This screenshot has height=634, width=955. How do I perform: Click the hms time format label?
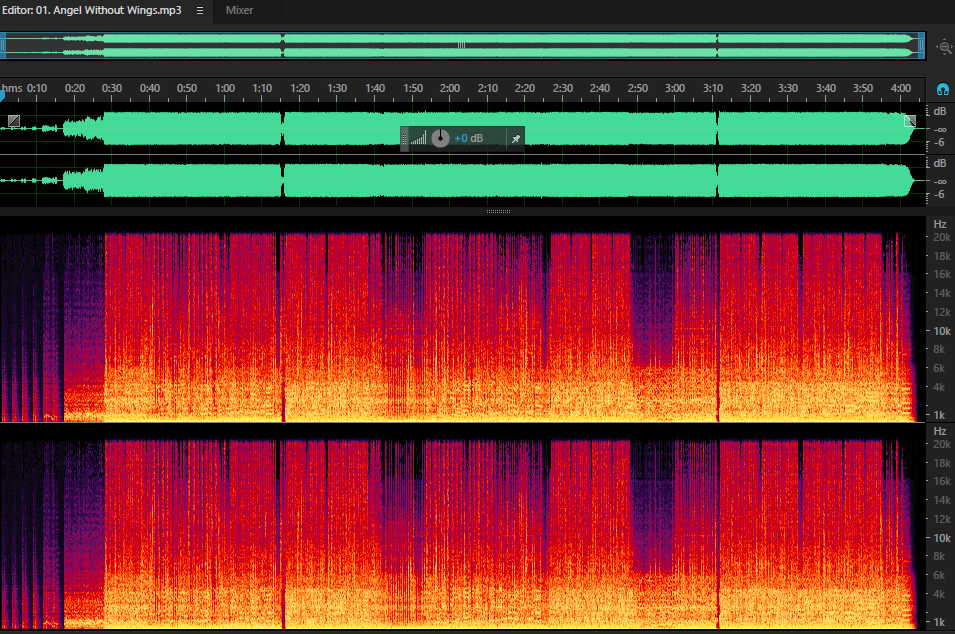(12, 88)
